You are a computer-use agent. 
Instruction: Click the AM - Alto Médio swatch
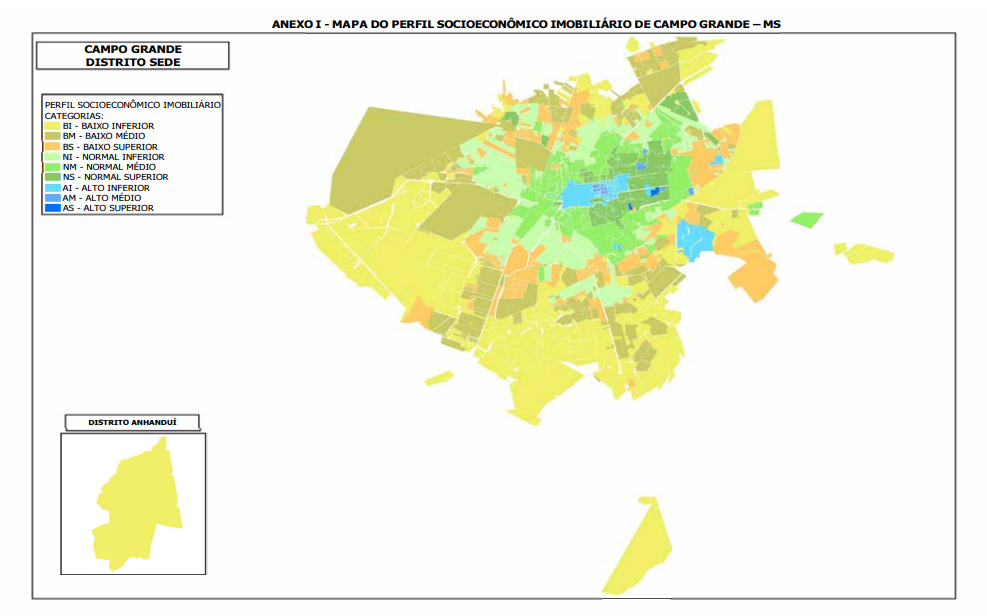[x=52, y=198]
